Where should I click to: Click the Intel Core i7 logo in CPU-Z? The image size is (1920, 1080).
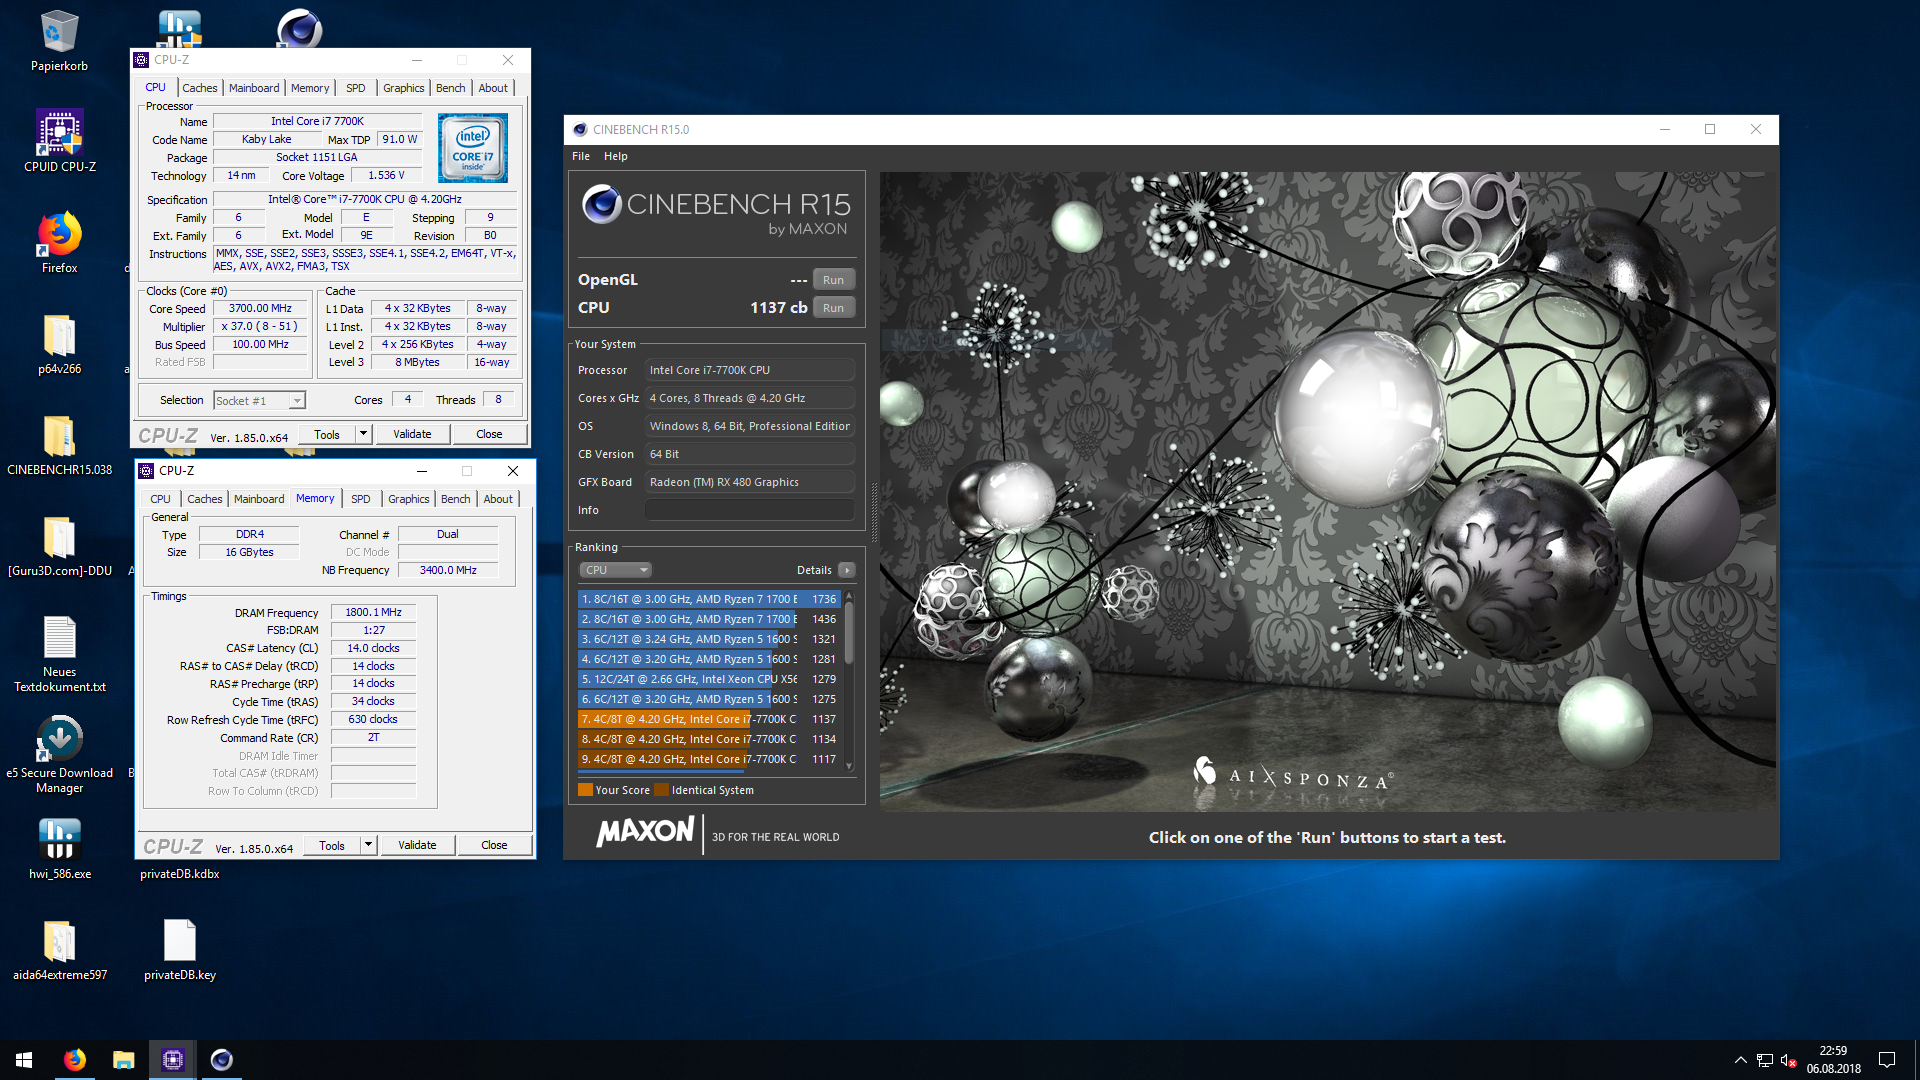tap(473, 148)
